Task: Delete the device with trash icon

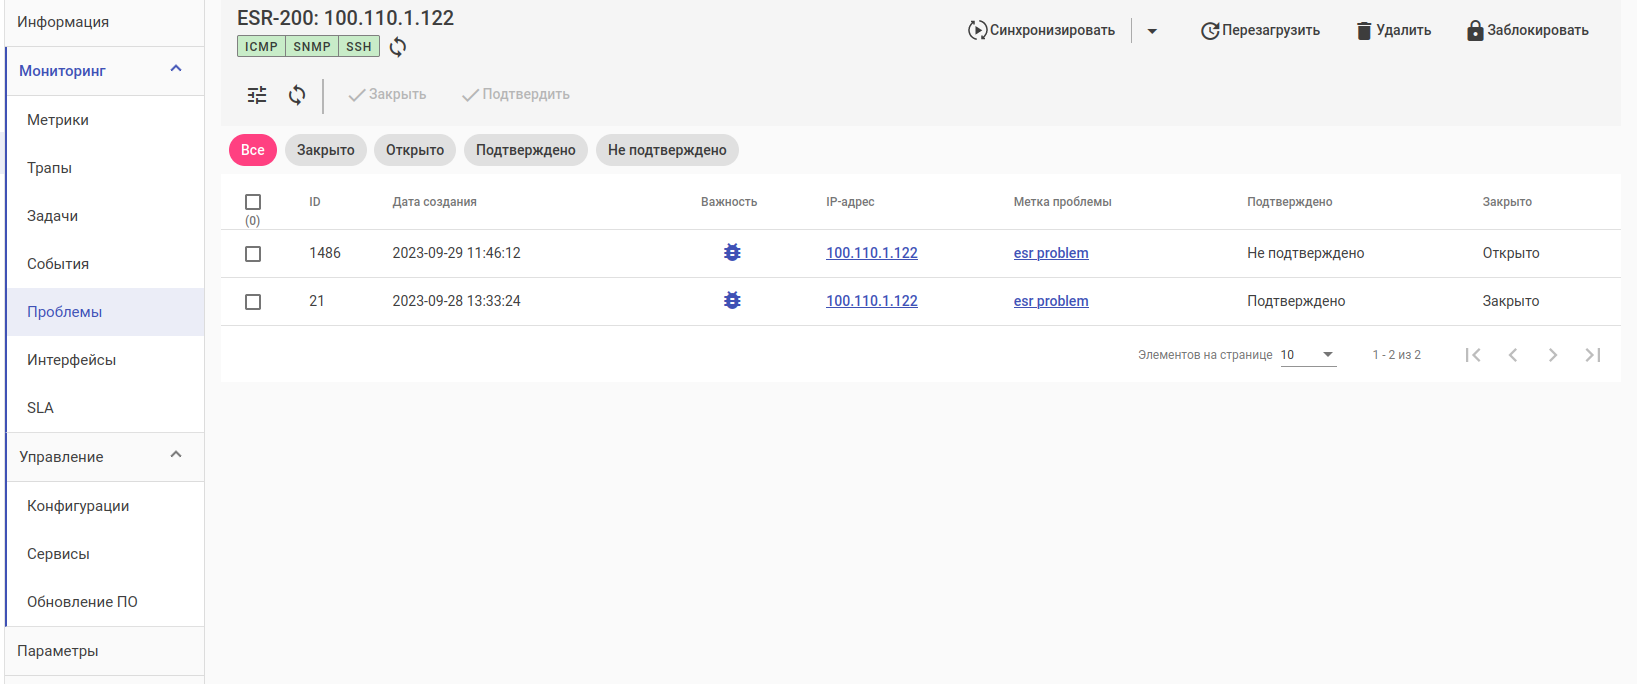Action: (x=1393, y=30)
